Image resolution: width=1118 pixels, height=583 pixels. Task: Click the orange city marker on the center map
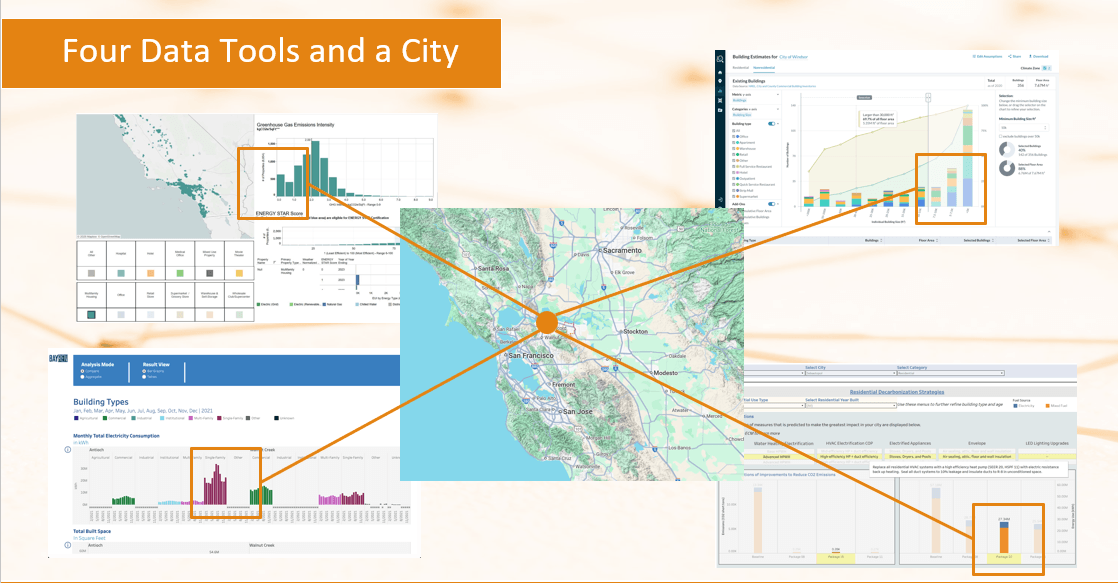tap(546, 323)
